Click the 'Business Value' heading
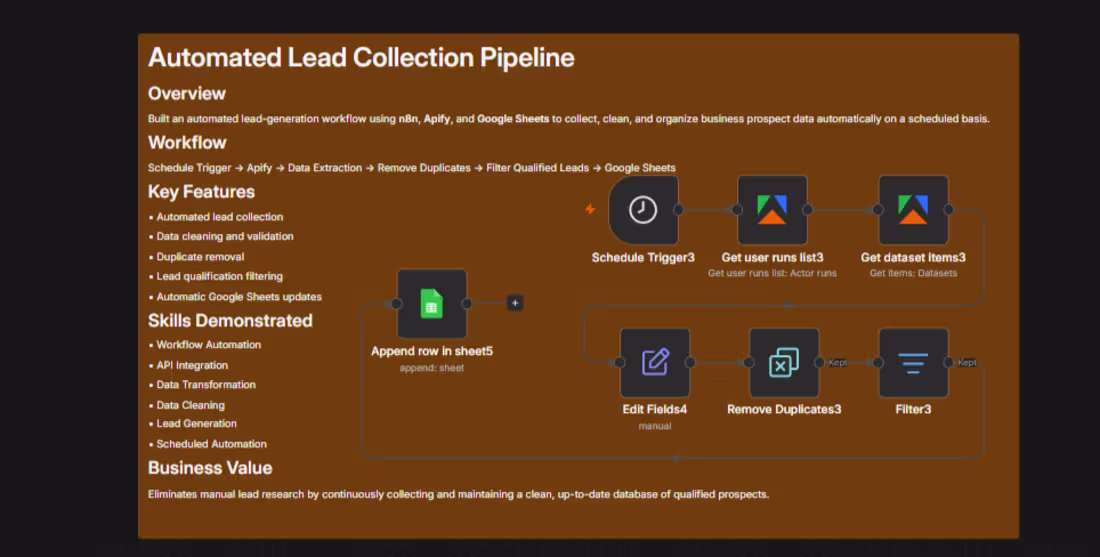This screenshot has width=1100, height=557. pyautogui.click(x=210, y=468)
